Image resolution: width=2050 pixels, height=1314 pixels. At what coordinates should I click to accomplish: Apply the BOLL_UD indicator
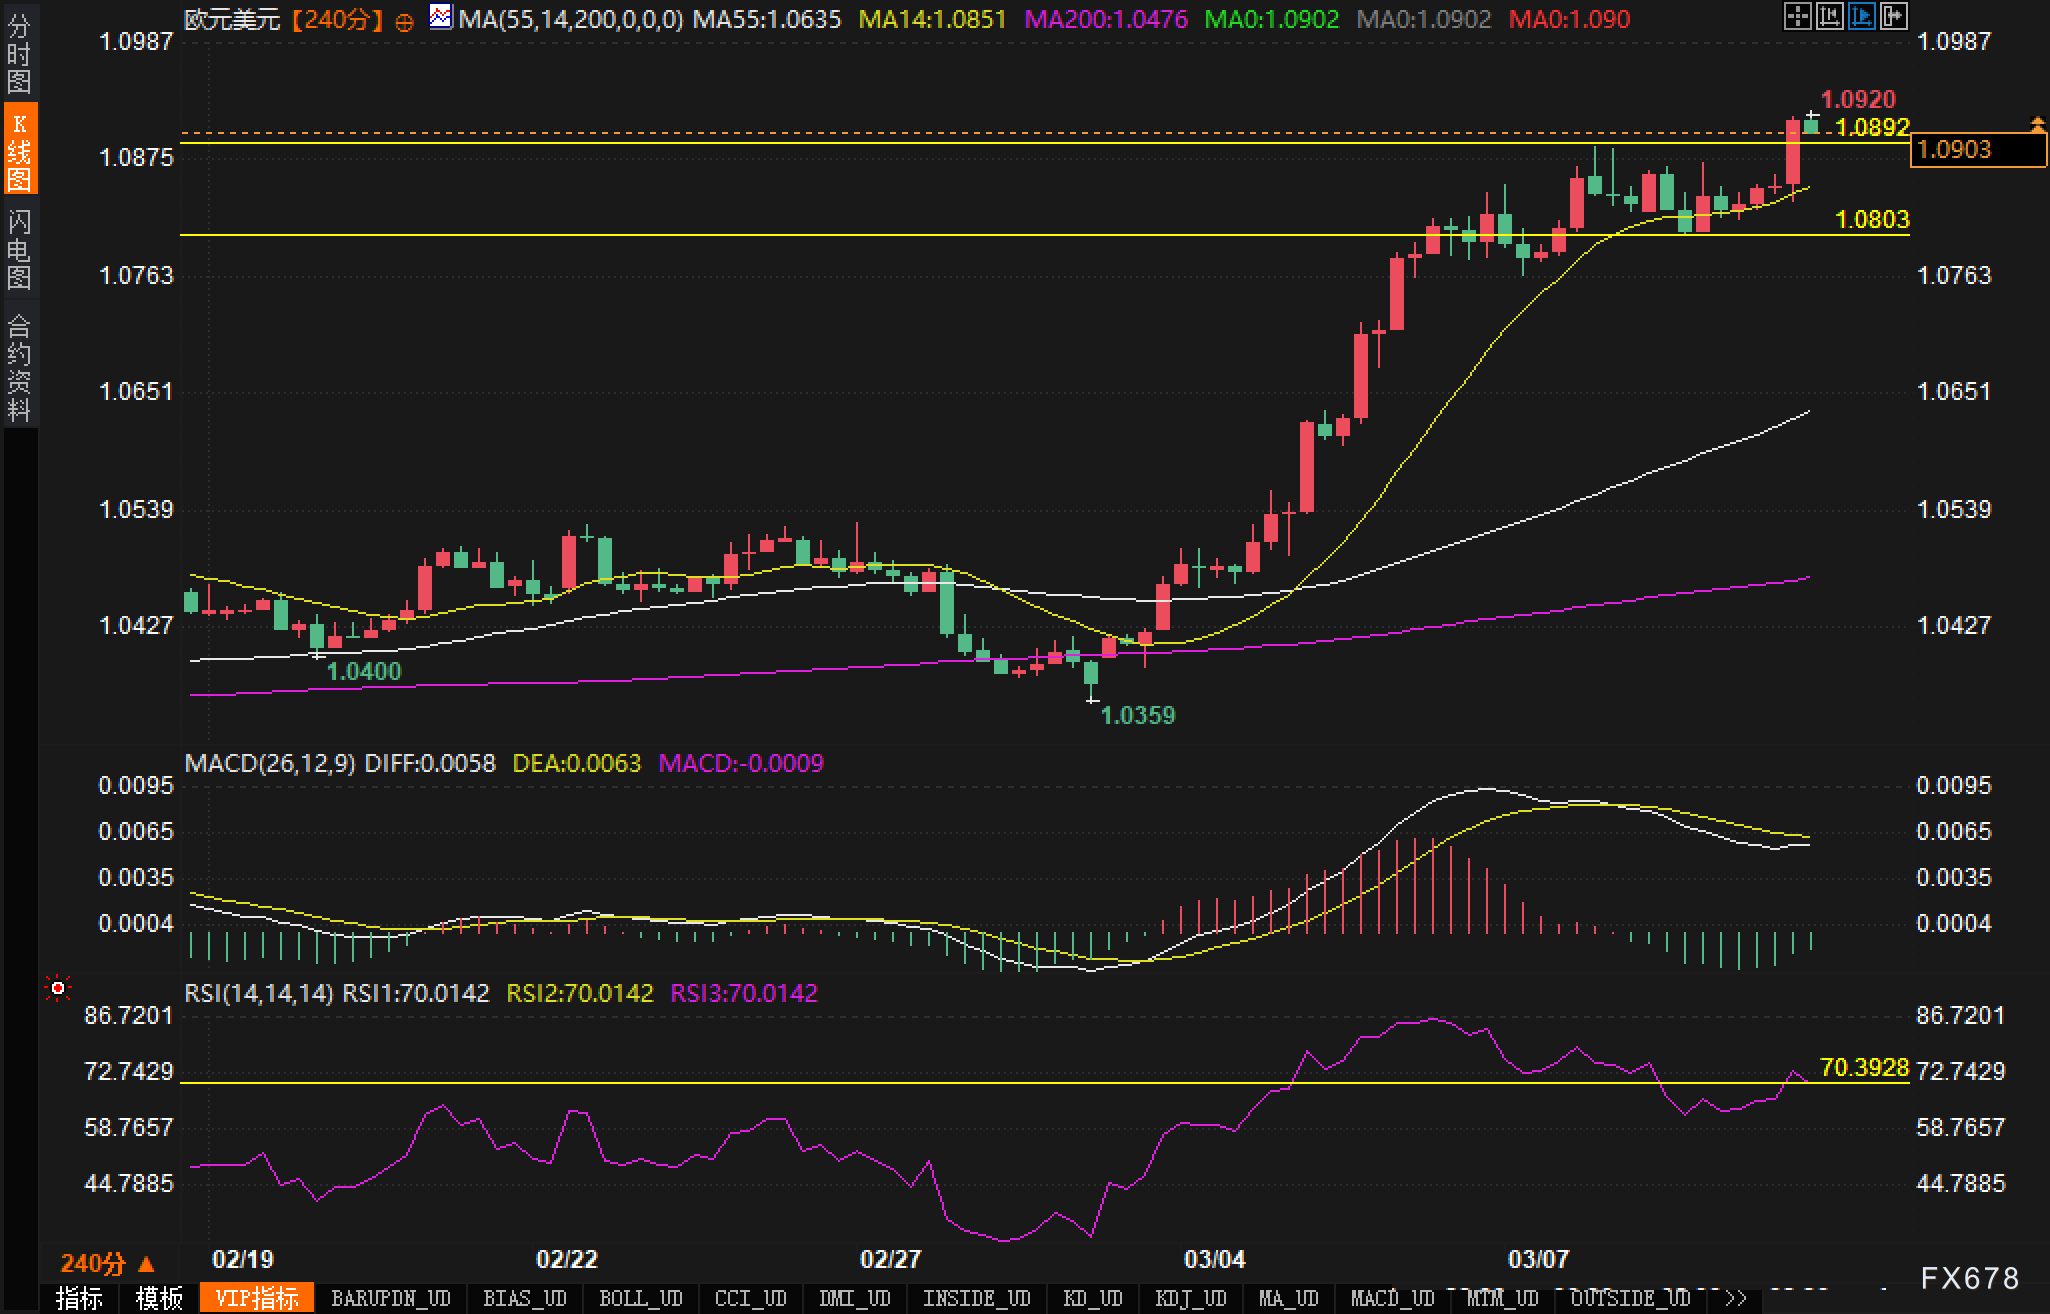pyautogui.click(x=640, y=1298)
